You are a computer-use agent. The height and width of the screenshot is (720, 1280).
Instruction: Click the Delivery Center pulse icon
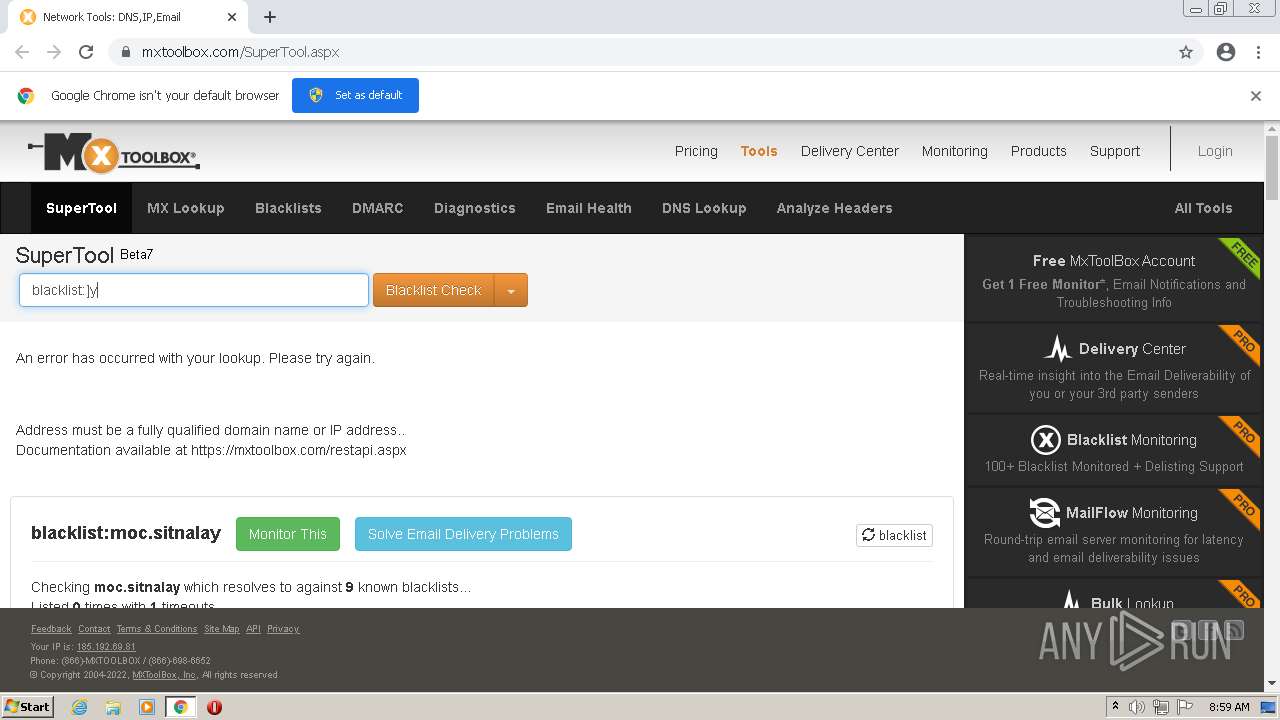click(x=1058, y=349)
